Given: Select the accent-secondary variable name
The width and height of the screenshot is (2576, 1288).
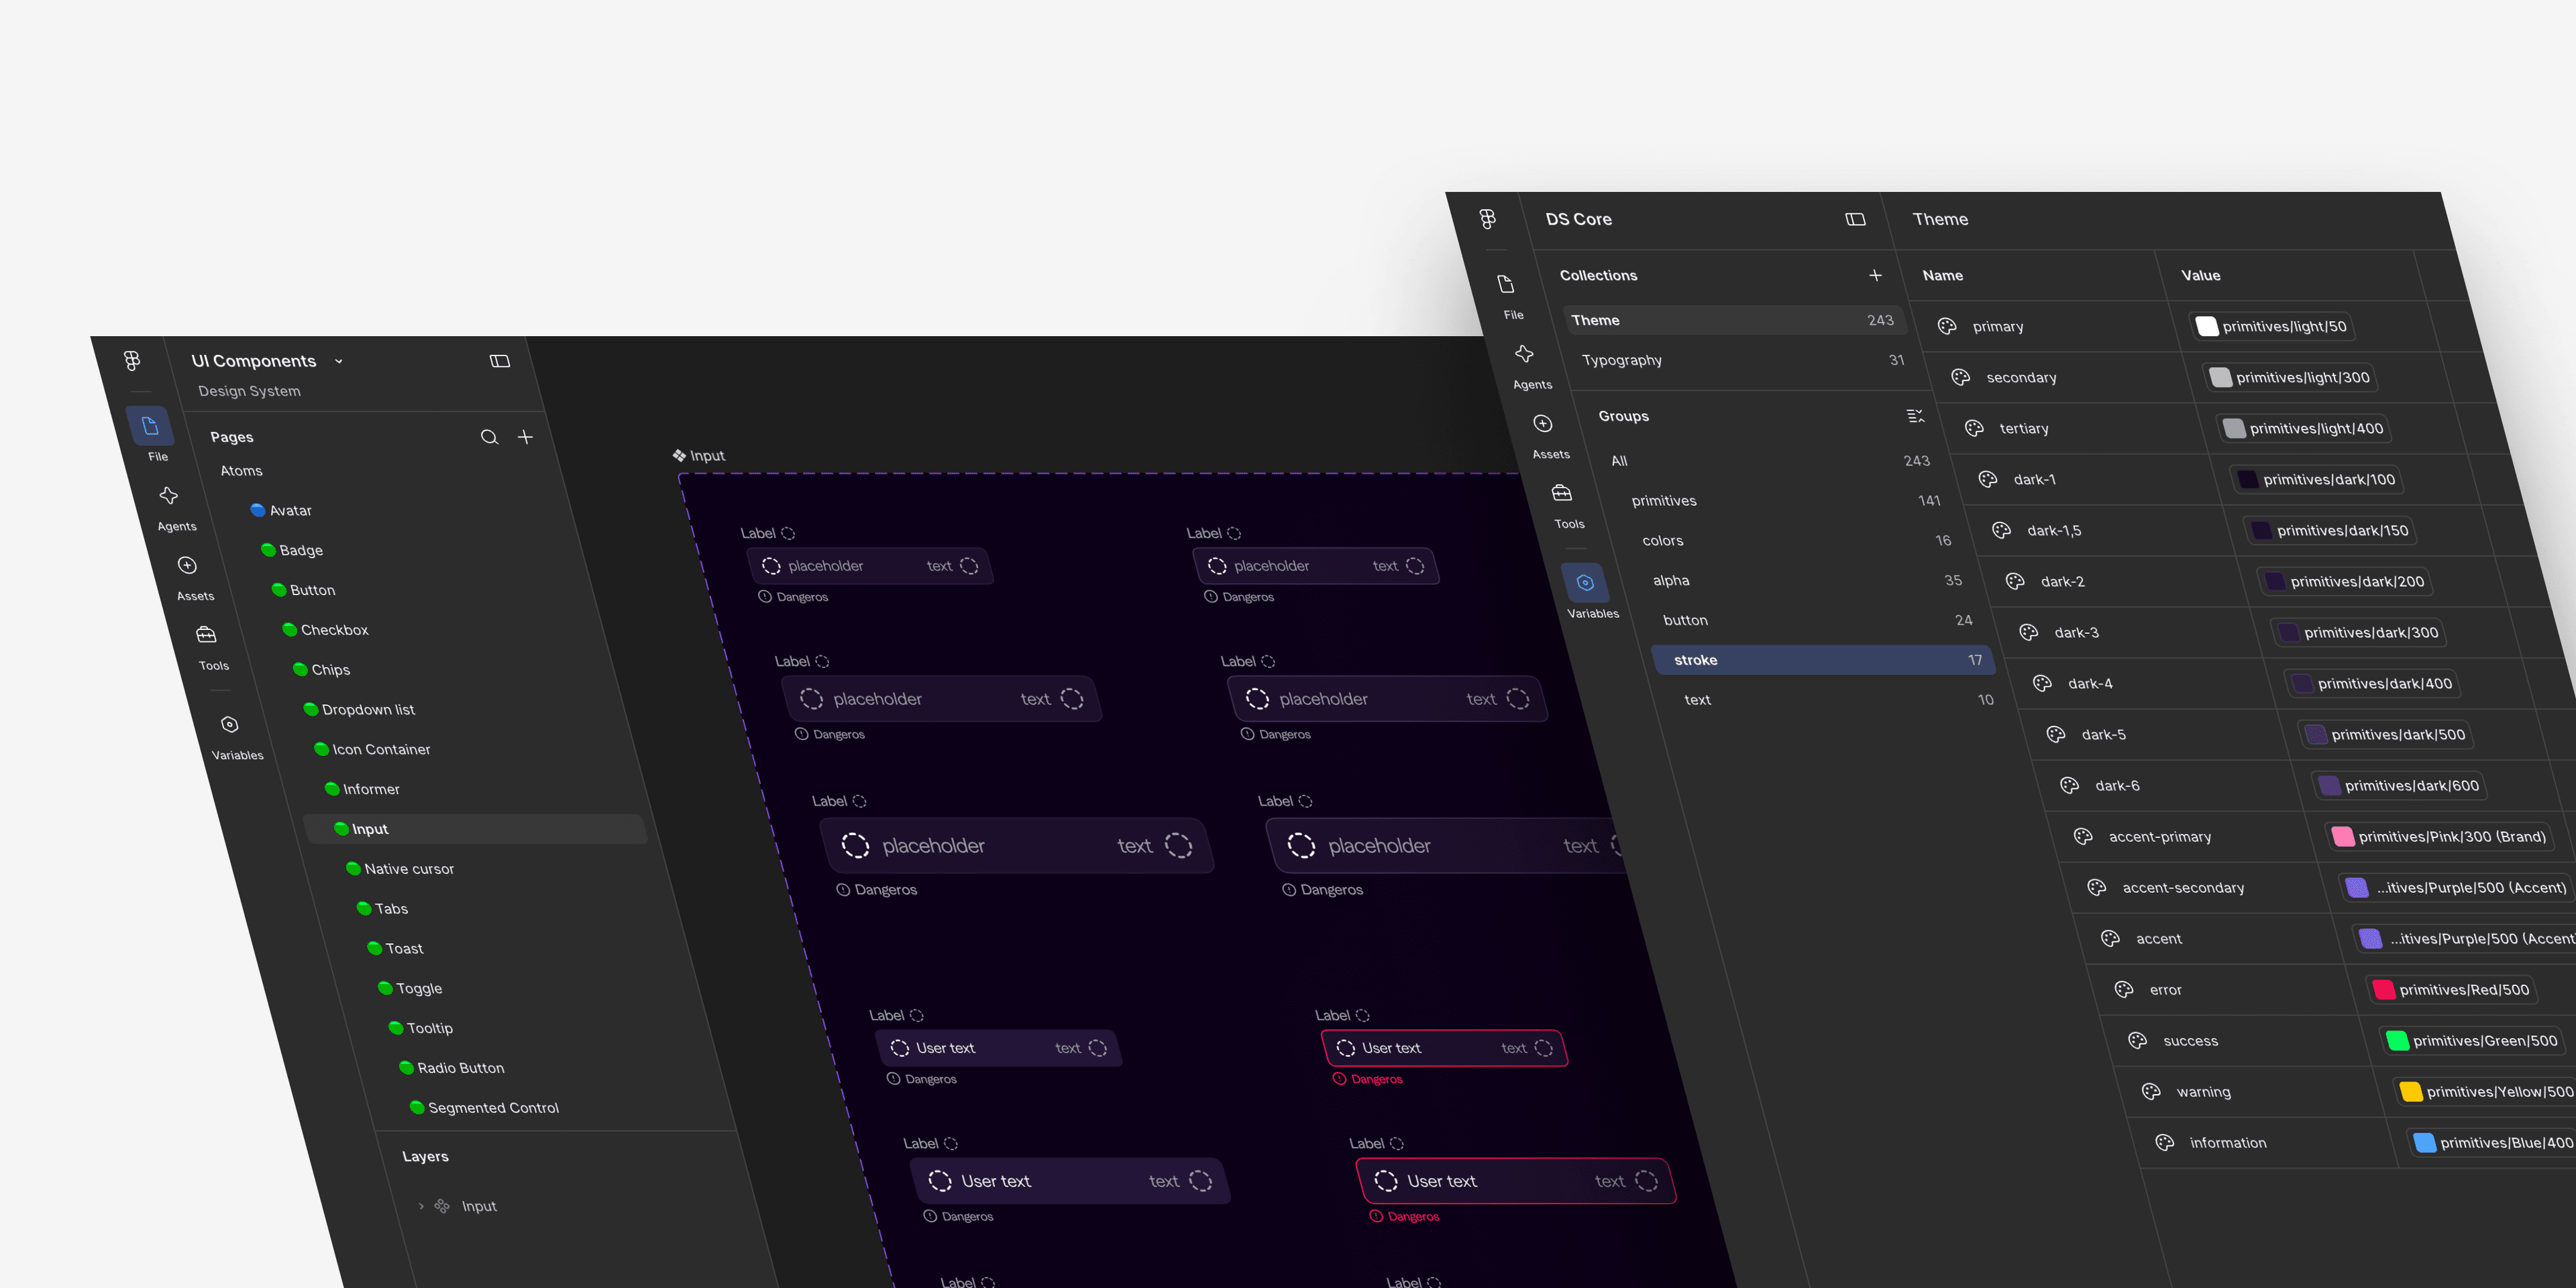Looking at the screenshot, I should pos(2183,887).
